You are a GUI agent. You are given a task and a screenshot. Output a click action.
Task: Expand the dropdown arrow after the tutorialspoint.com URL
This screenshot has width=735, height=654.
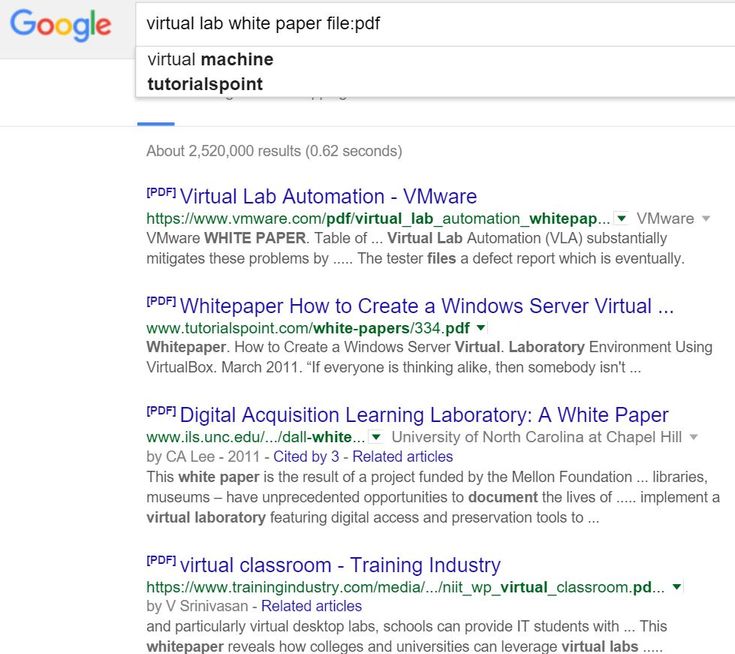coord(481,328)
